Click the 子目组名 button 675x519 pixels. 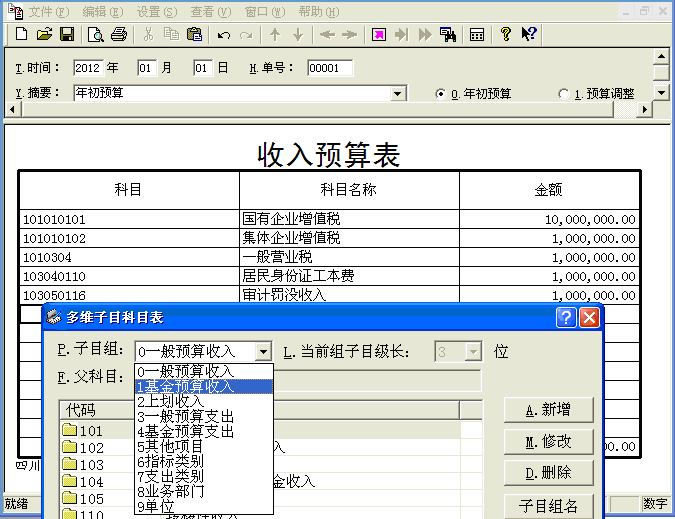548,506
